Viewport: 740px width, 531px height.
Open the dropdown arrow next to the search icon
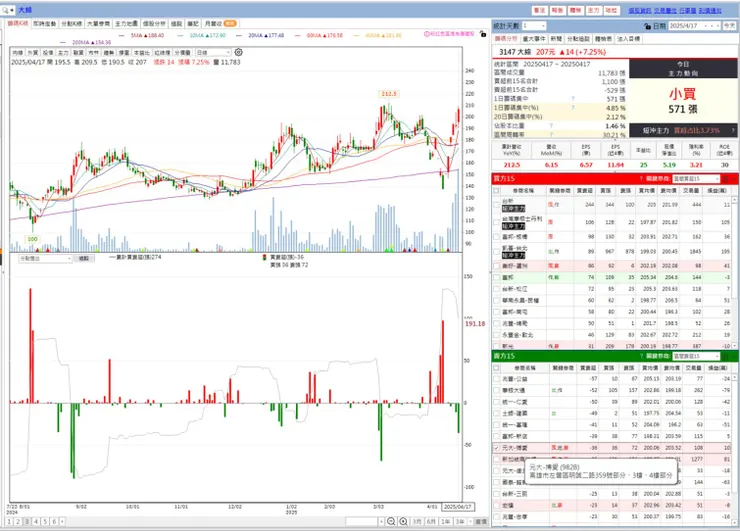coord(12,10)
